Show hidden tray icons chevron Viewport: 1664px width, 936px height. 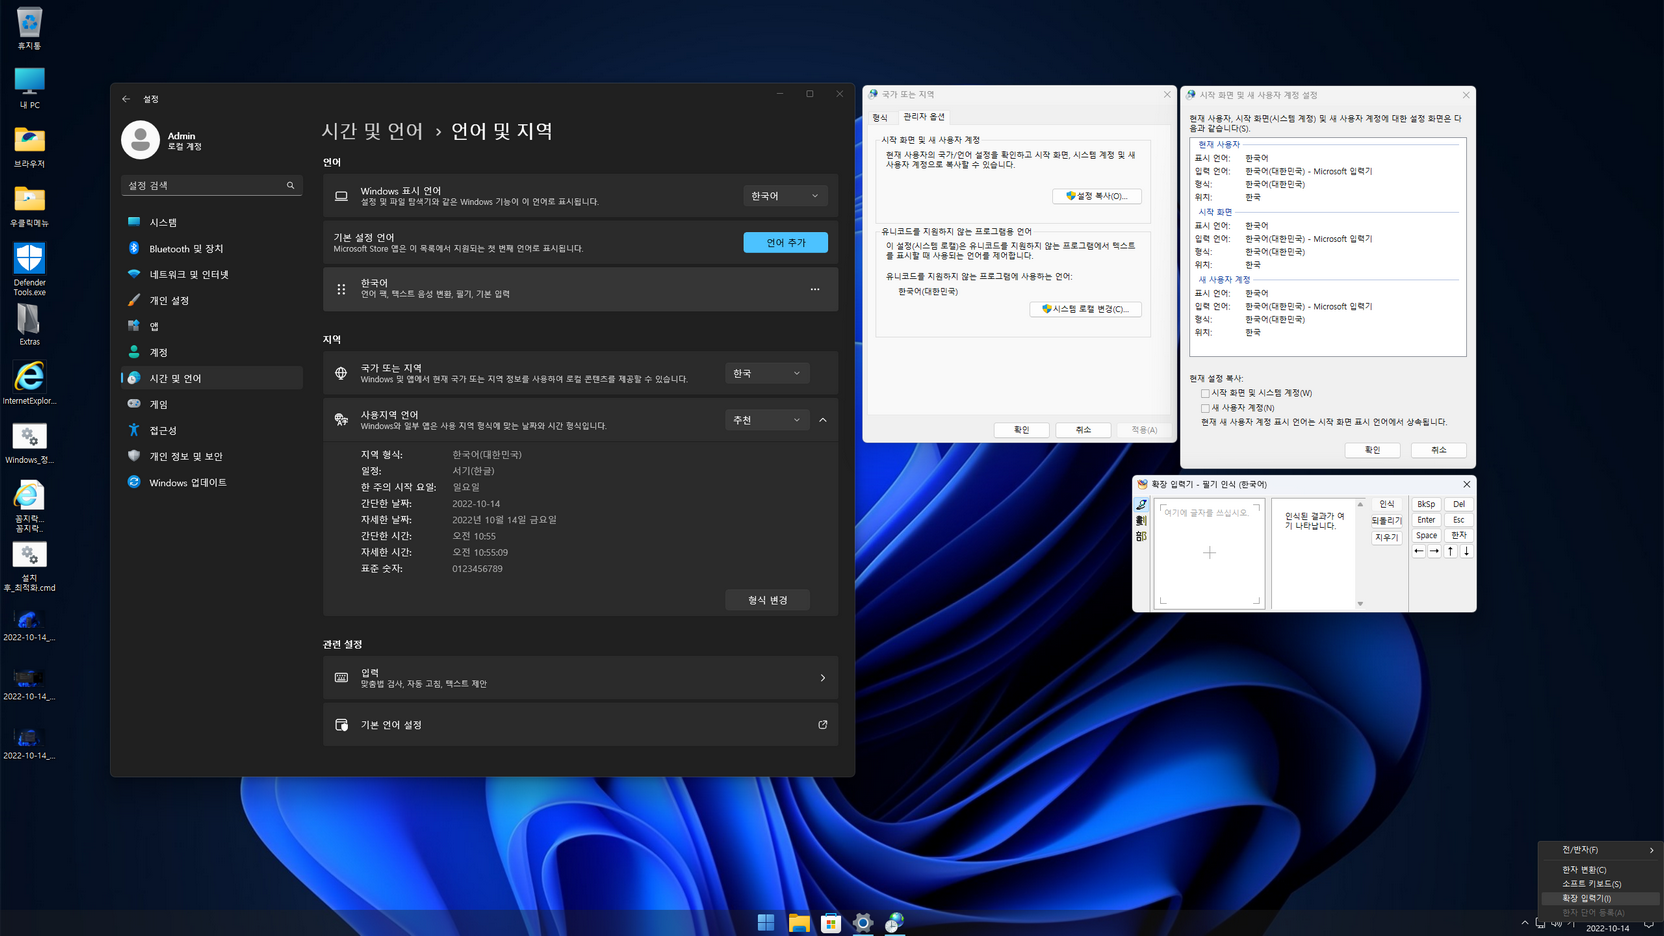(x=1524, y=923)
